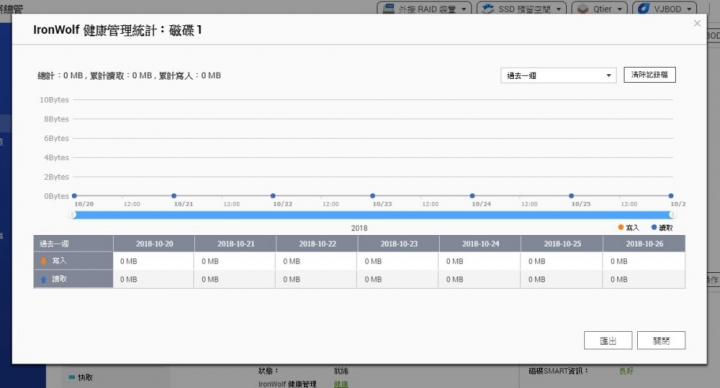
Task: Click the 健康 link in background window
Action: 341,384
